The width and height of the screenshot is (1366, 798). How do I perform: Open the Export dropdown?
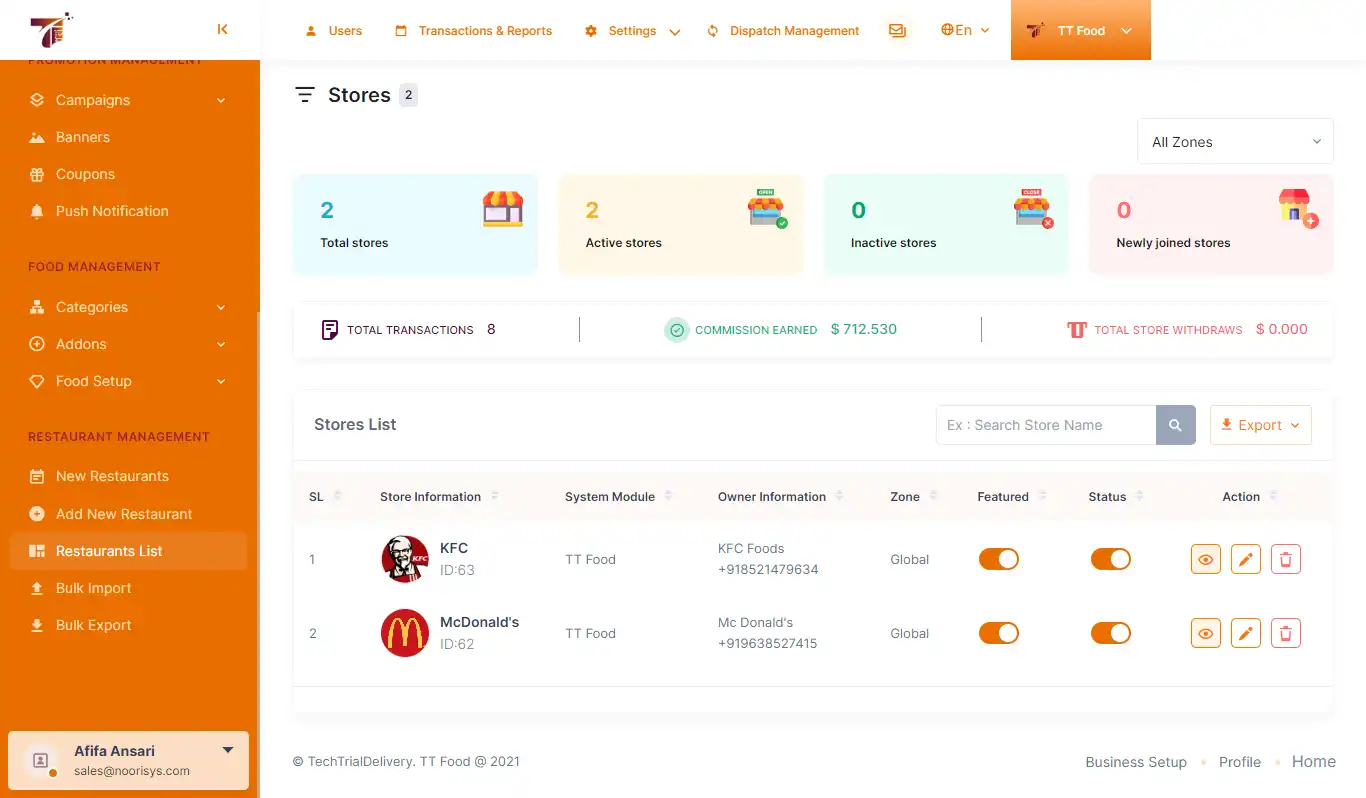(1260, 425)
